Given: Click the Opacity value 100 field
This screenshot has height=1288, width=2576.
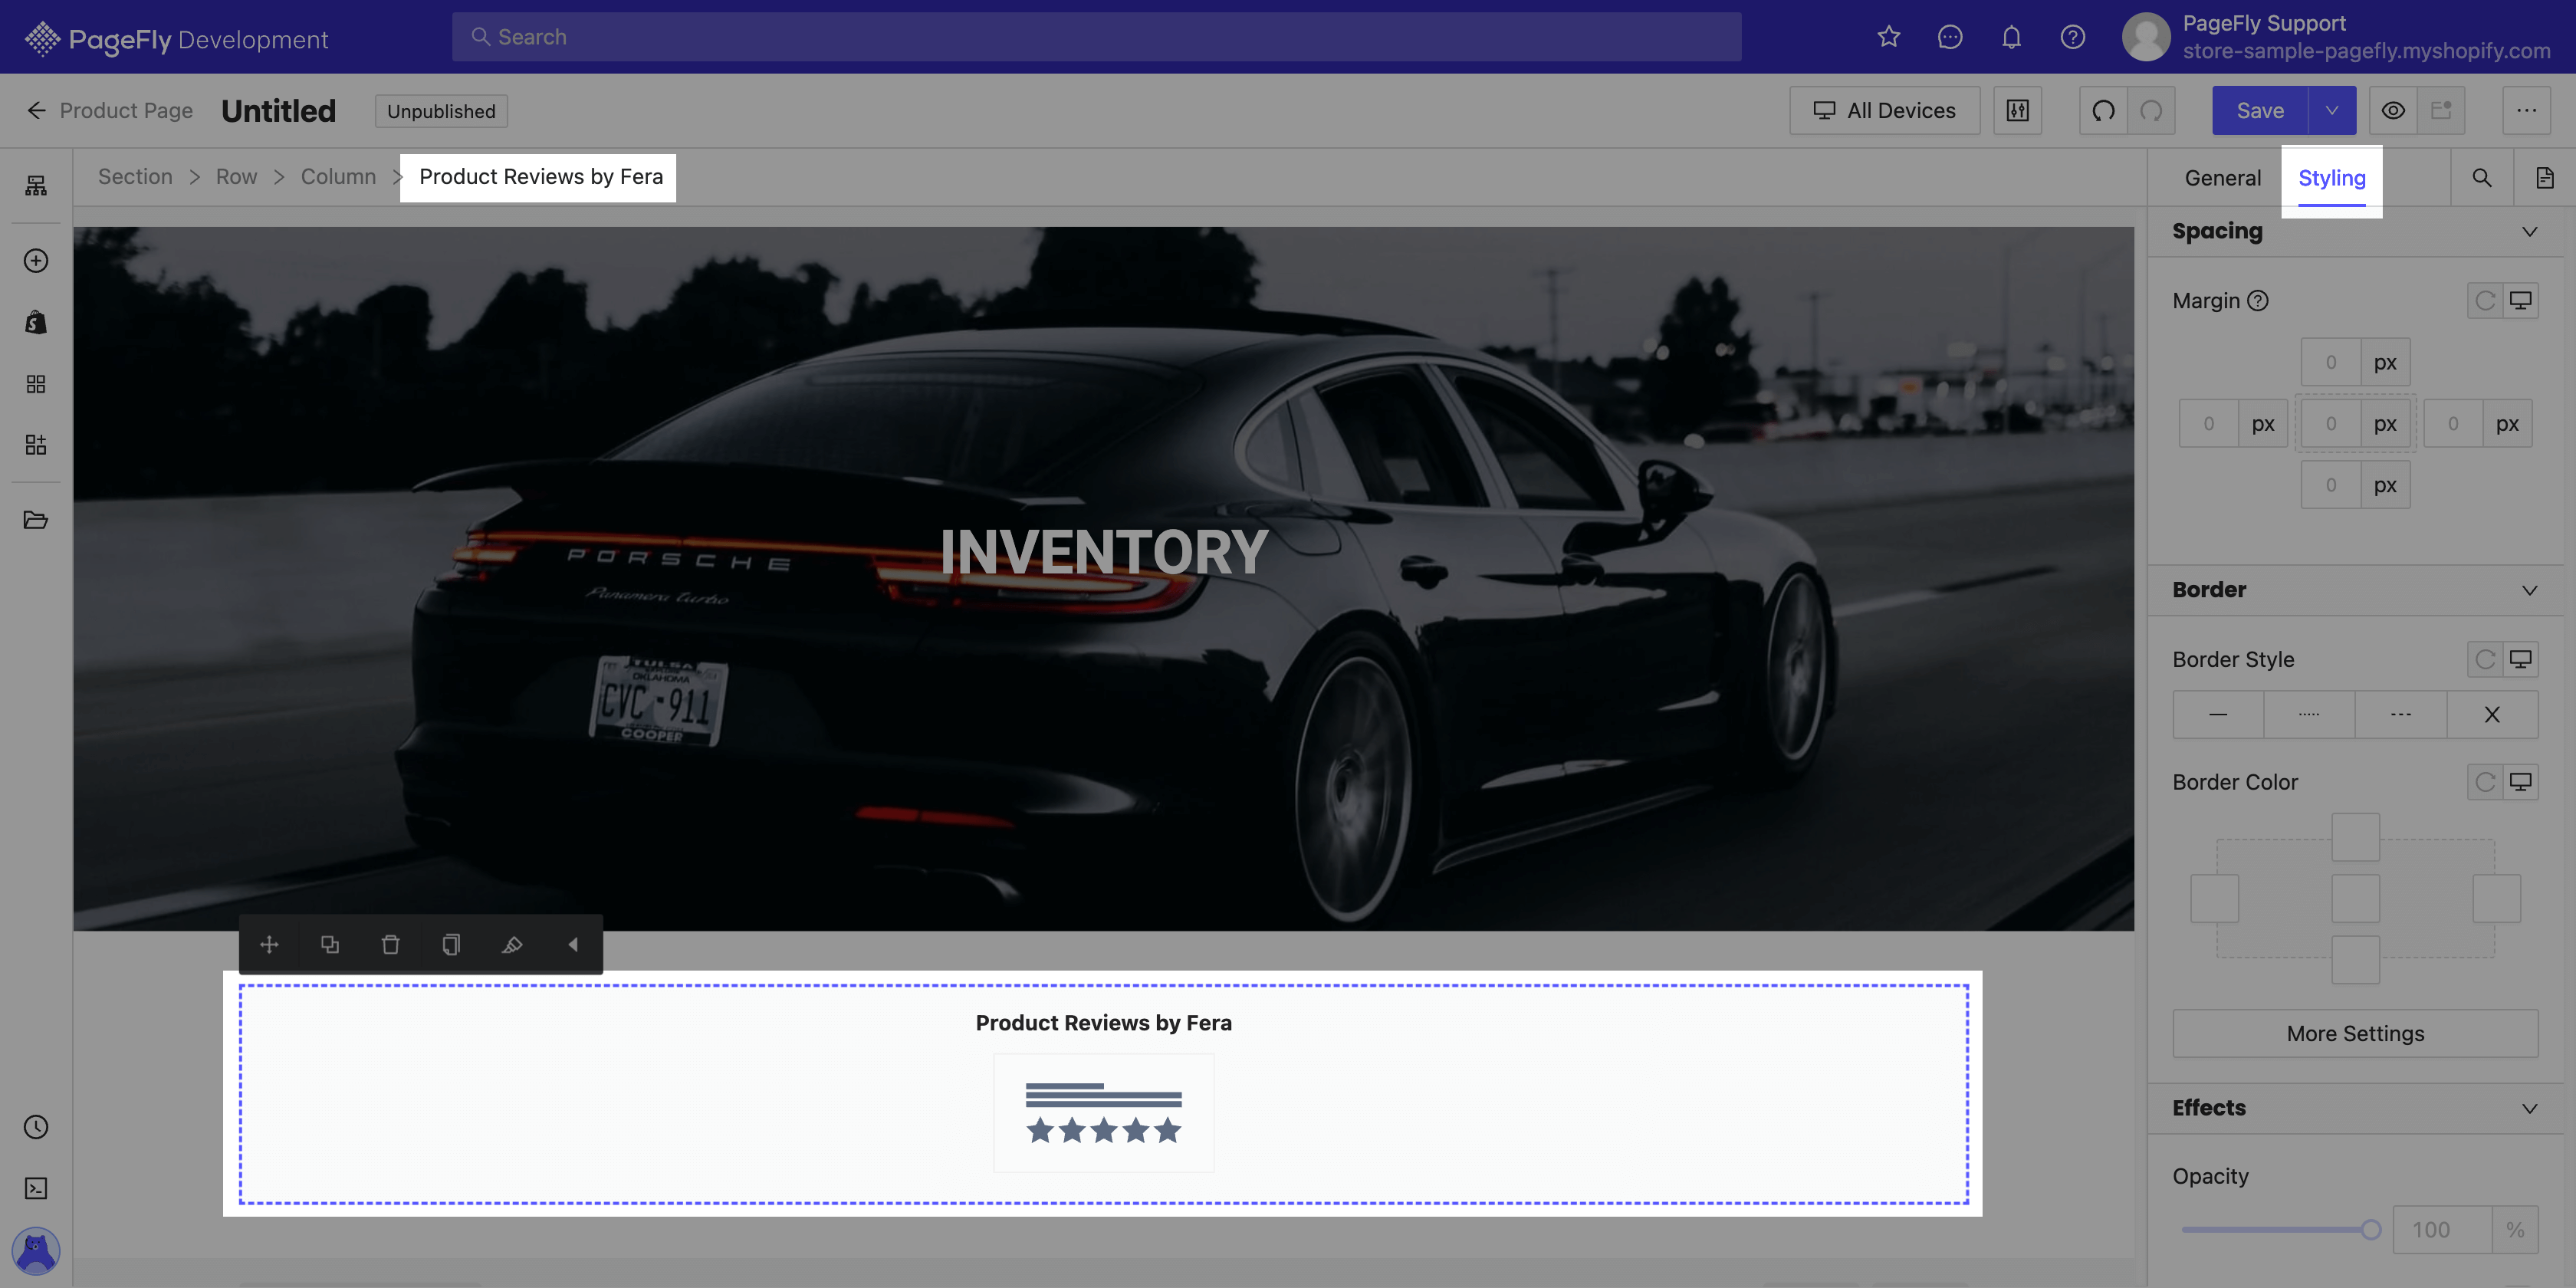Looking at the screenshot, I should pyautogui.click(x=2441, y=1229).
